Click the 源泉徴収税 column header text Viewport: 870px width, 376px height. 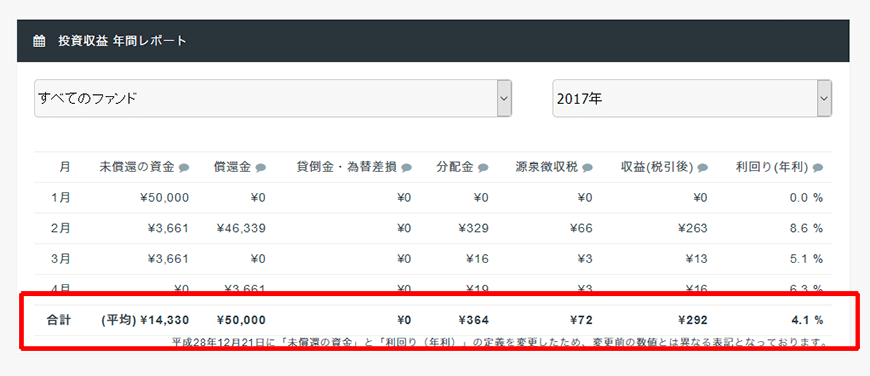(x=547, y=167)
